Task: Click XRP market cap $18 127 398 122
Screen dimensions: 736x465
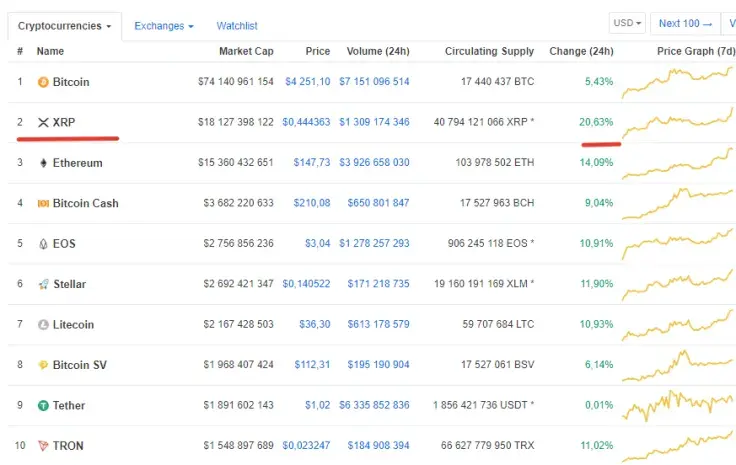Action: (236, 122)
